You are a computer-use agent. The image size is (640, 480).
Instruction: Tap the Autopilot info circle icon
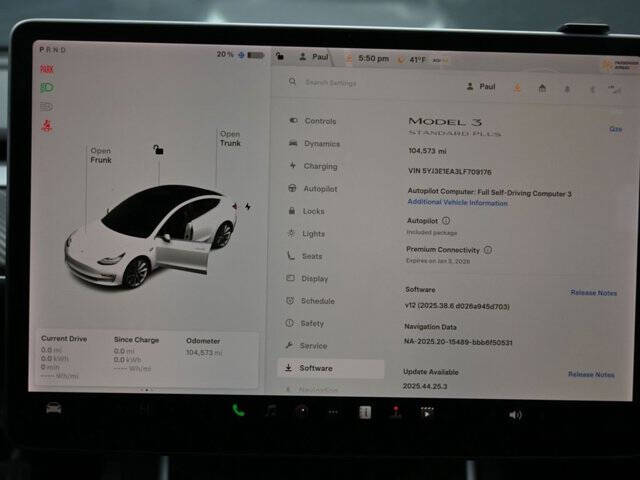click(x=446, y=221)
